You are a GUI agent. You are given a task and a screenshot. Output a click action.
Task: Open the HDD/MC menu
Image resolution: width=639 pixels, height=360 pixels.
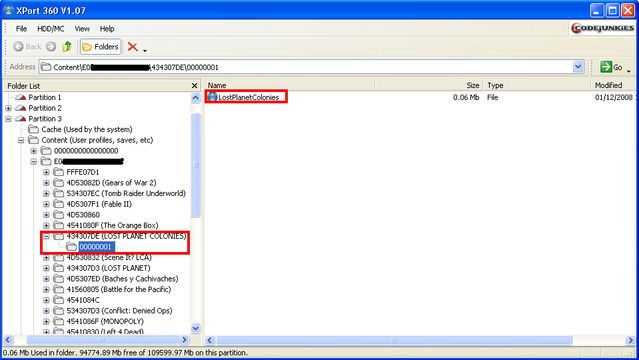[x=51, y=29]
